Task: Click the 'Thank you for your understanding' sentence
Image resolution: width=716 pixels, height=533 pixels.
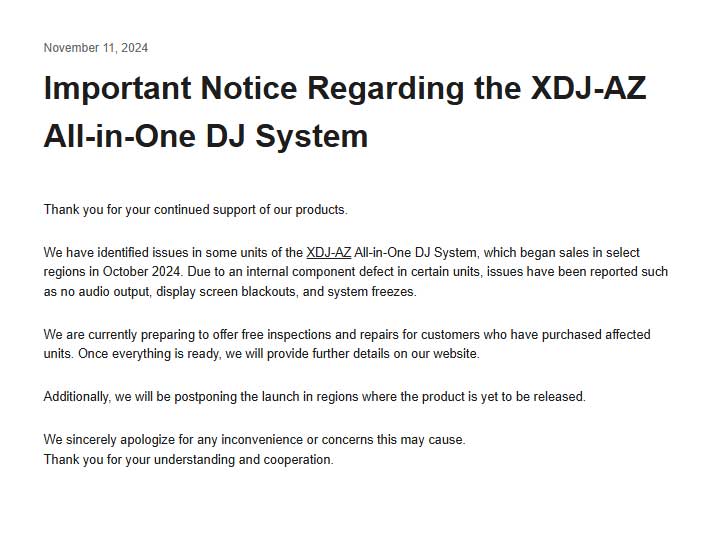Action: [189, 459]
